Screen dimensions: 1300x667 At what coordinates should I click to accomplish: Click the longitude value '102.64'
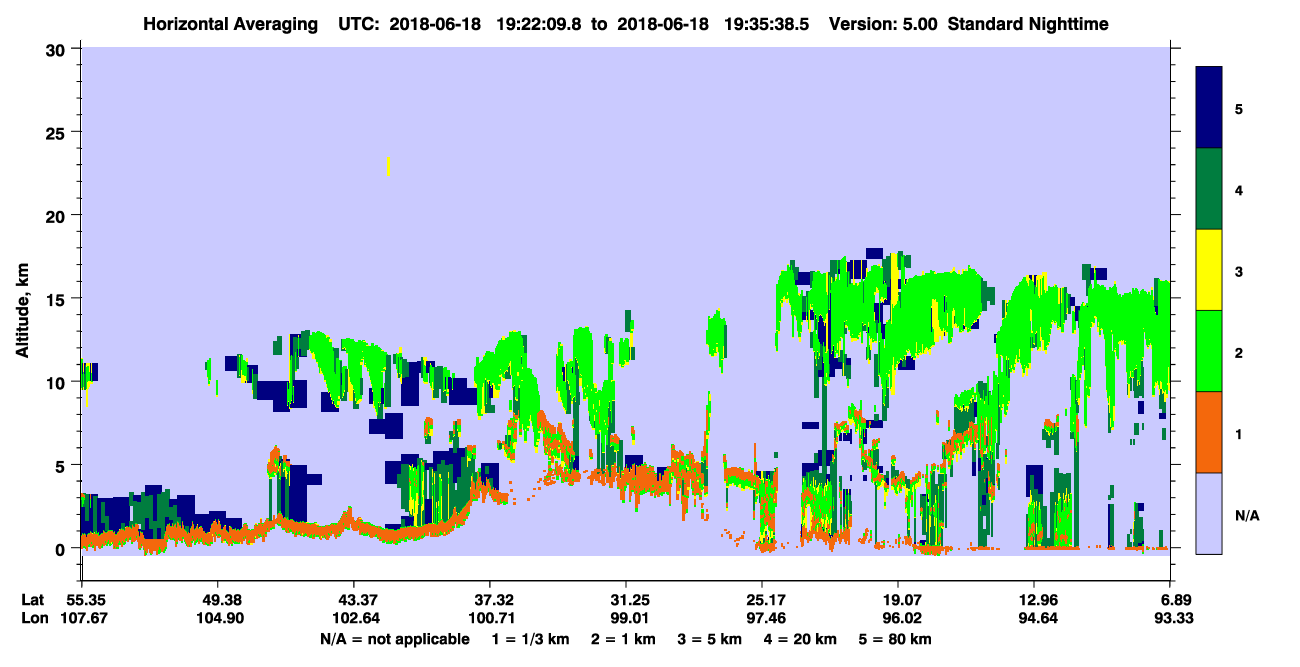pos(354,618)
